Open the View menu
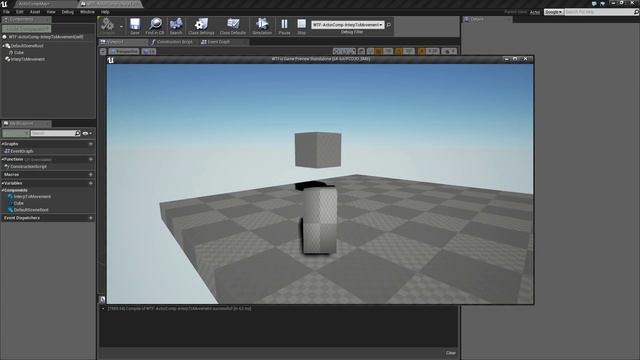640x360 pixels. [51, 12]
